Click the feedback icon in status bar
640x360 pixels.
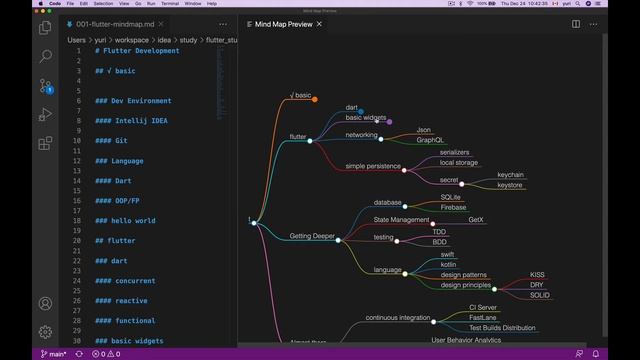pyautogui.click(x=579, y=354)
